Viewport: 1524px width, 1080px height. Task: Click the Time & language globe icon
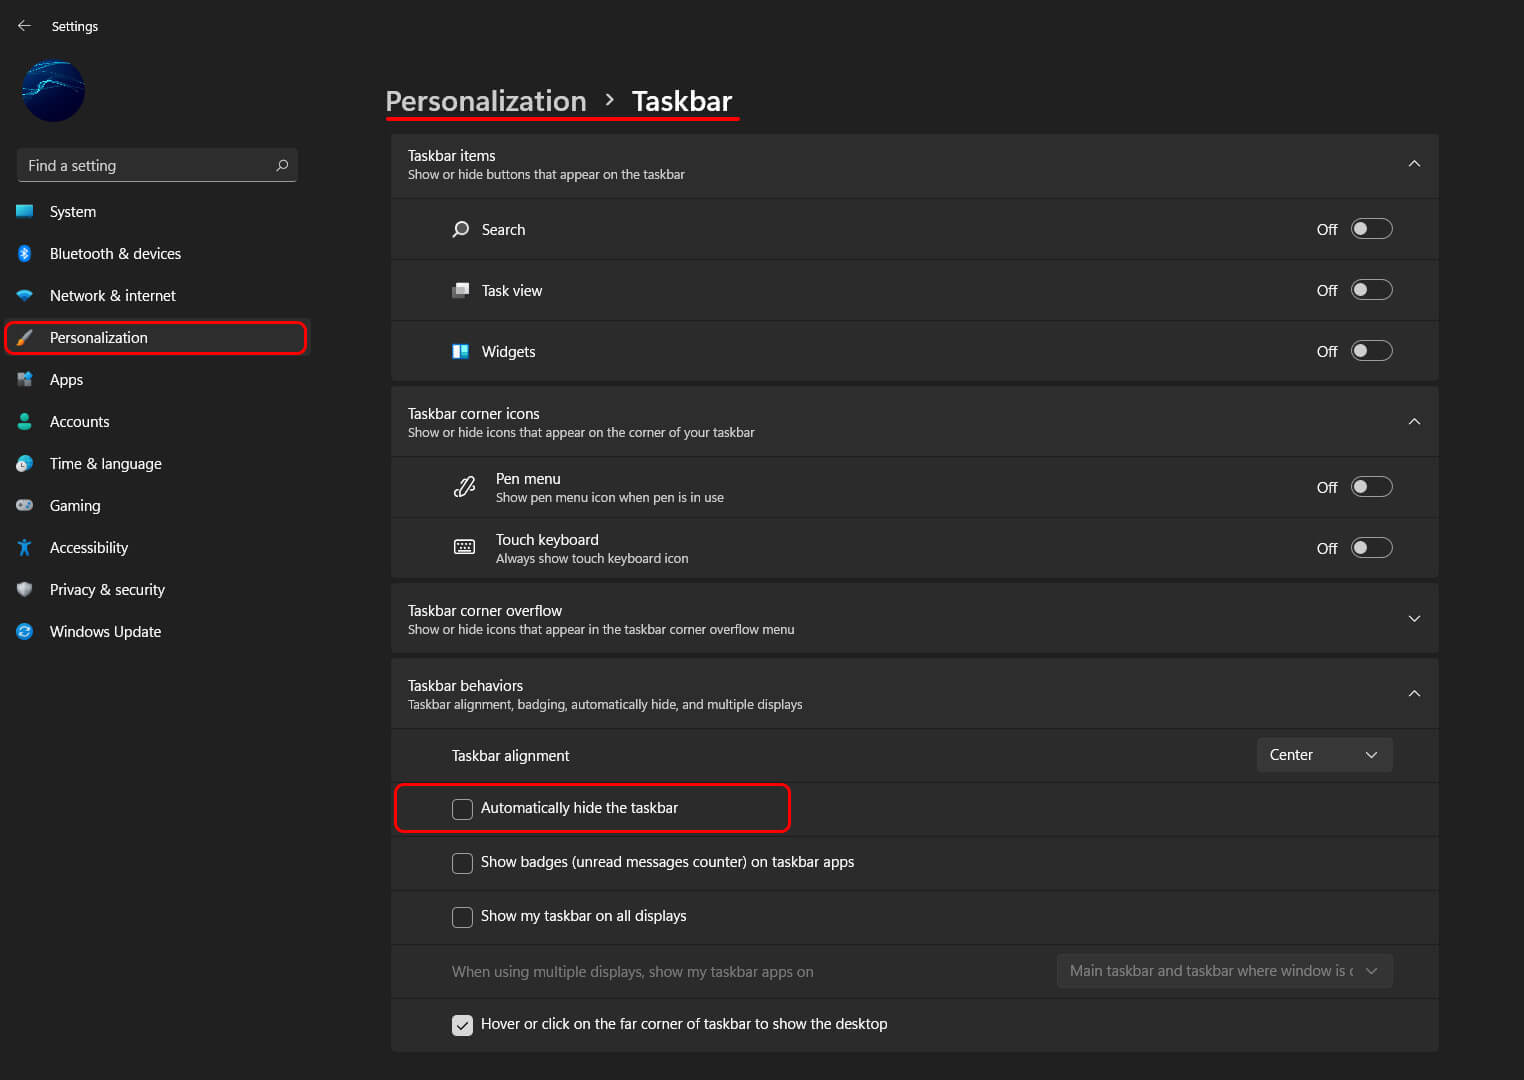(x=25, y=464)
